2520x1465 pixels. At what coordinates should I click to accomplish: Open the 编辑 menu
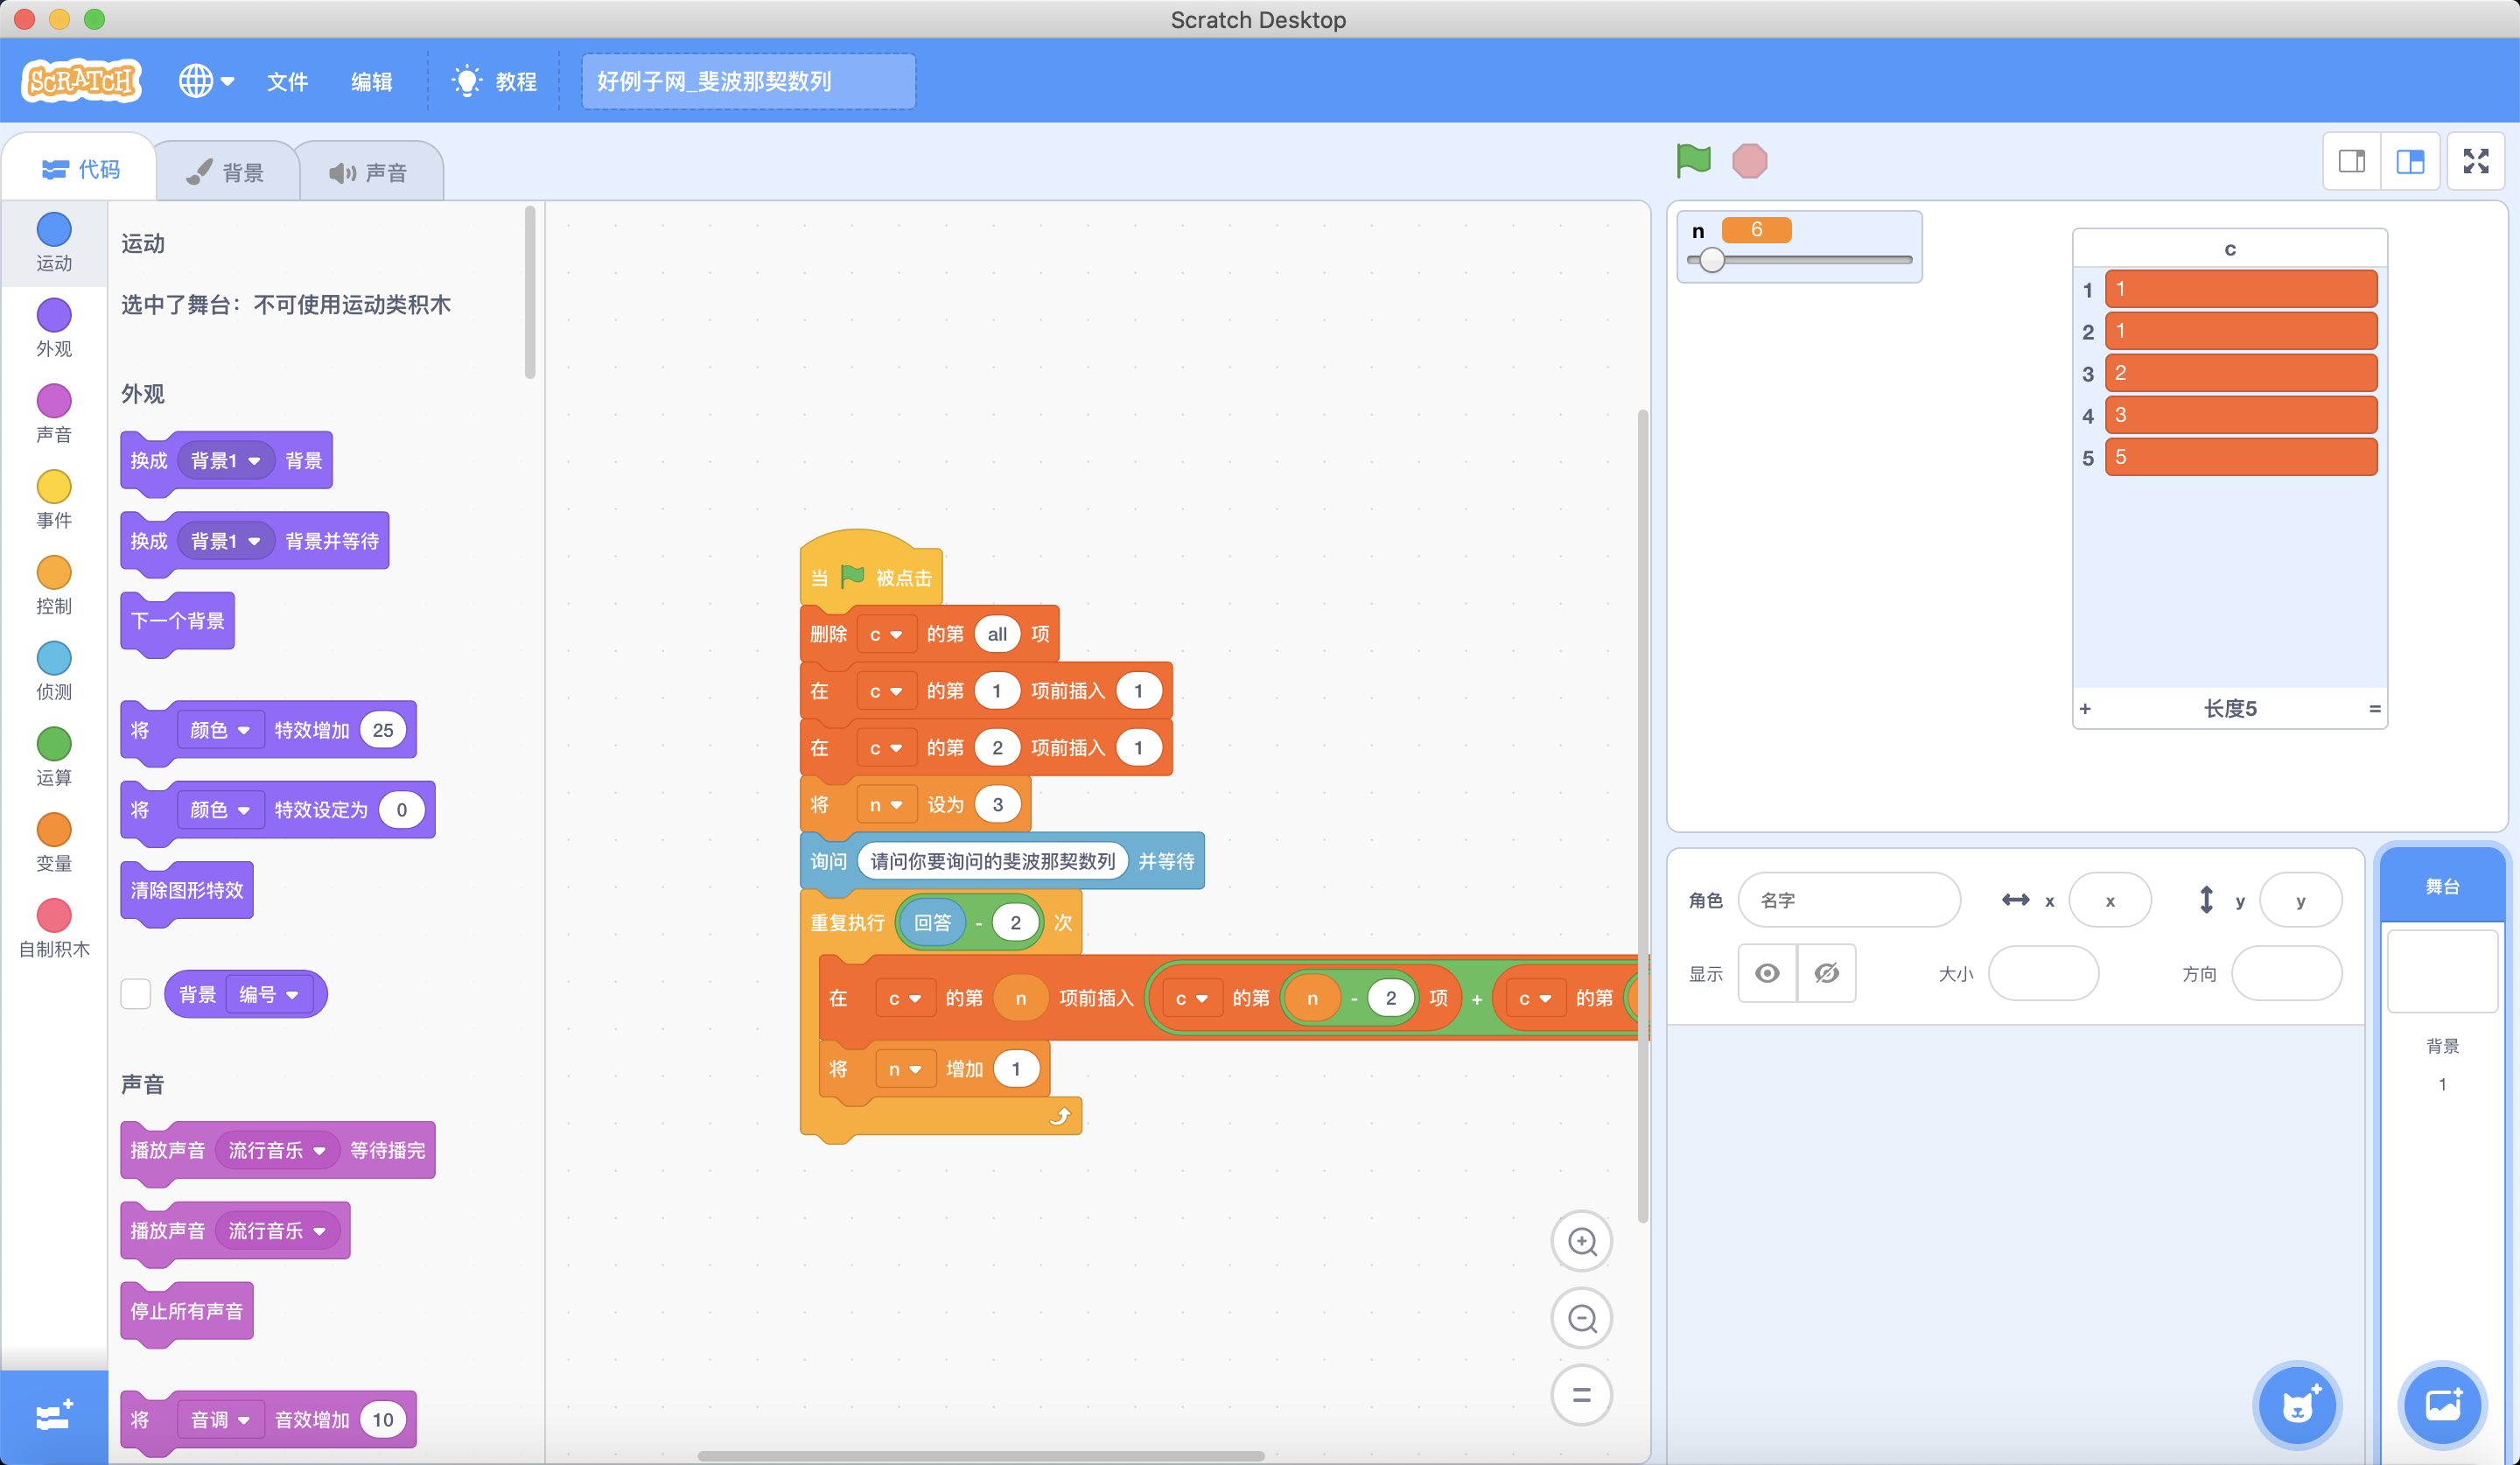coord(371,82)
